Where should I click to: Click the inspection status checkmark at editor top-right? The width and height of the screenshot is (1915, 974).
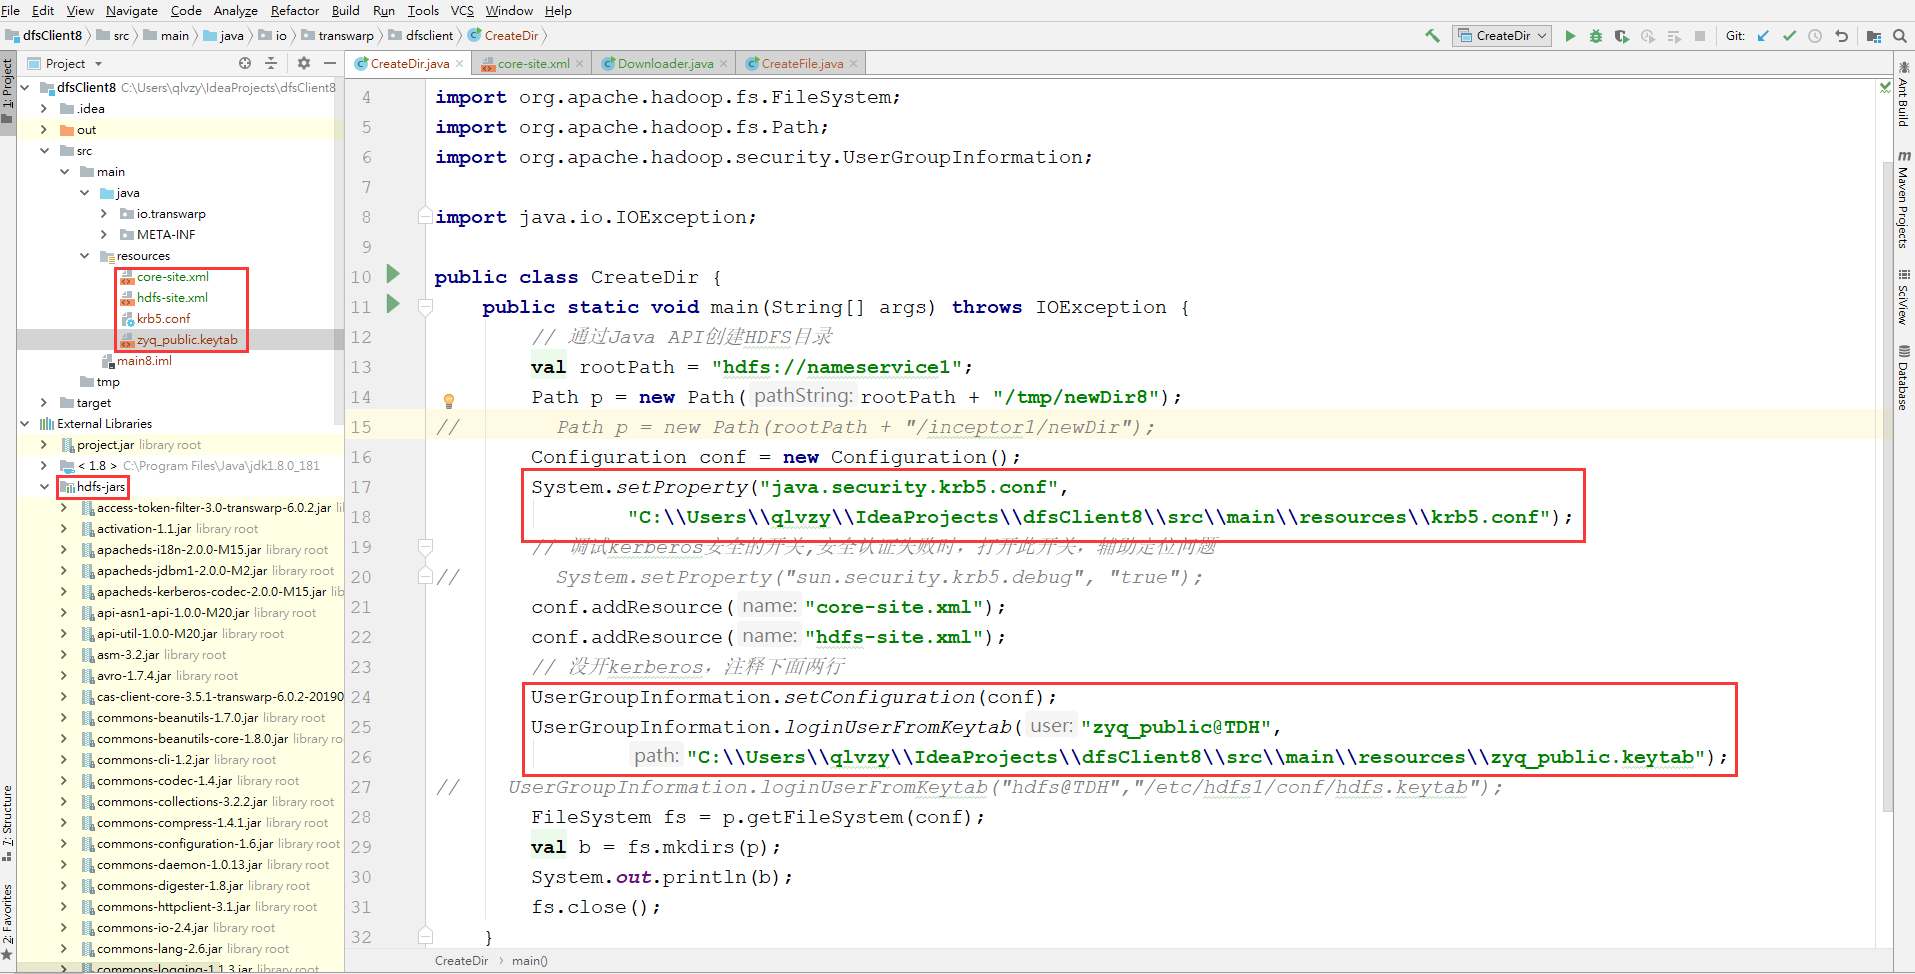point(1885,88)
